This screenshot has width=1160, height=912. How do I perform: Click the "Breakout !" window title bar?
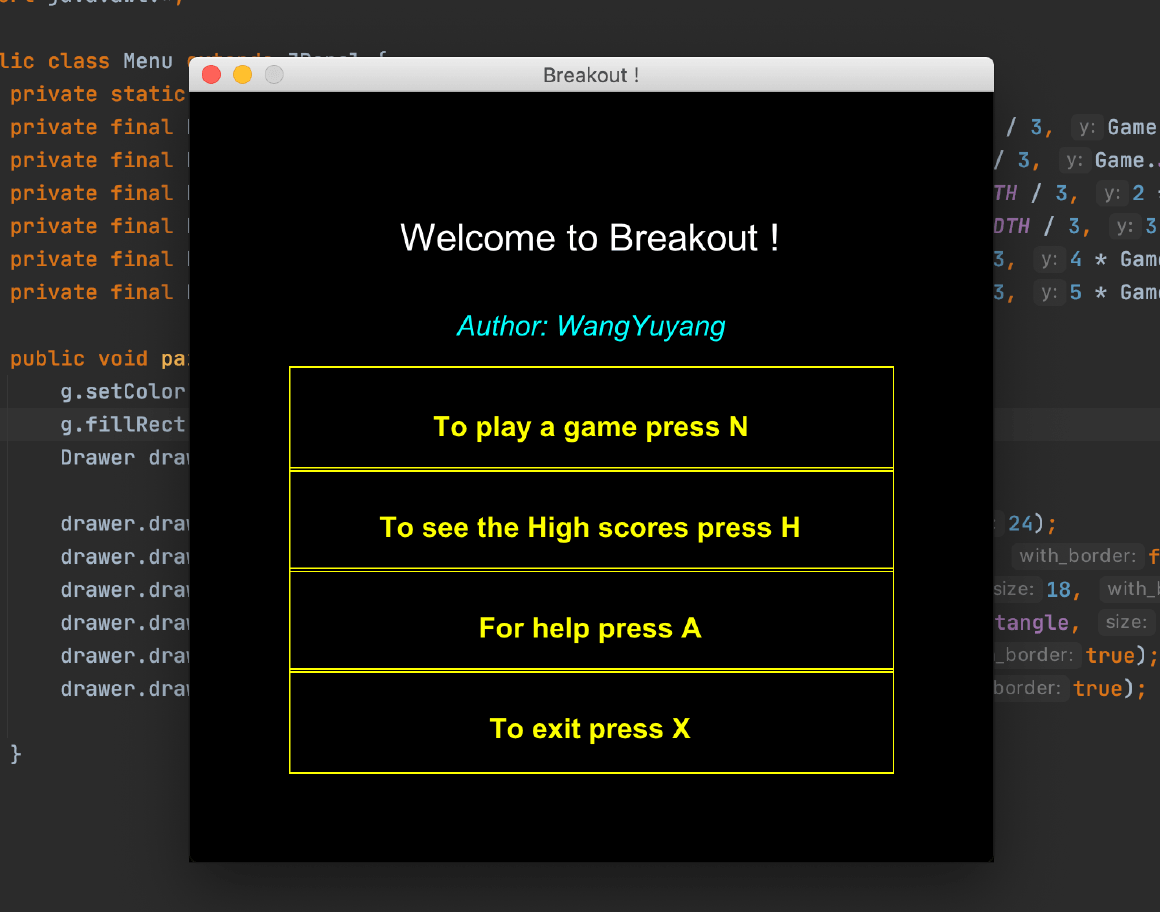[591, 75]
